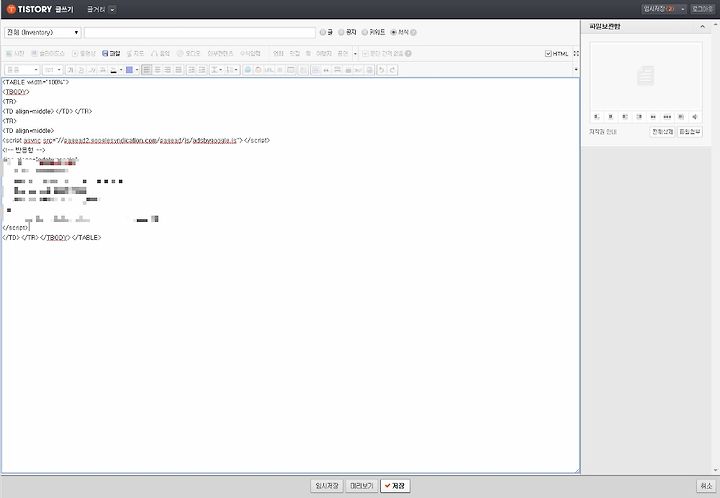The image size is (720, 498).
Task: Click the redo icon
Action: click(x=392, y=70)
